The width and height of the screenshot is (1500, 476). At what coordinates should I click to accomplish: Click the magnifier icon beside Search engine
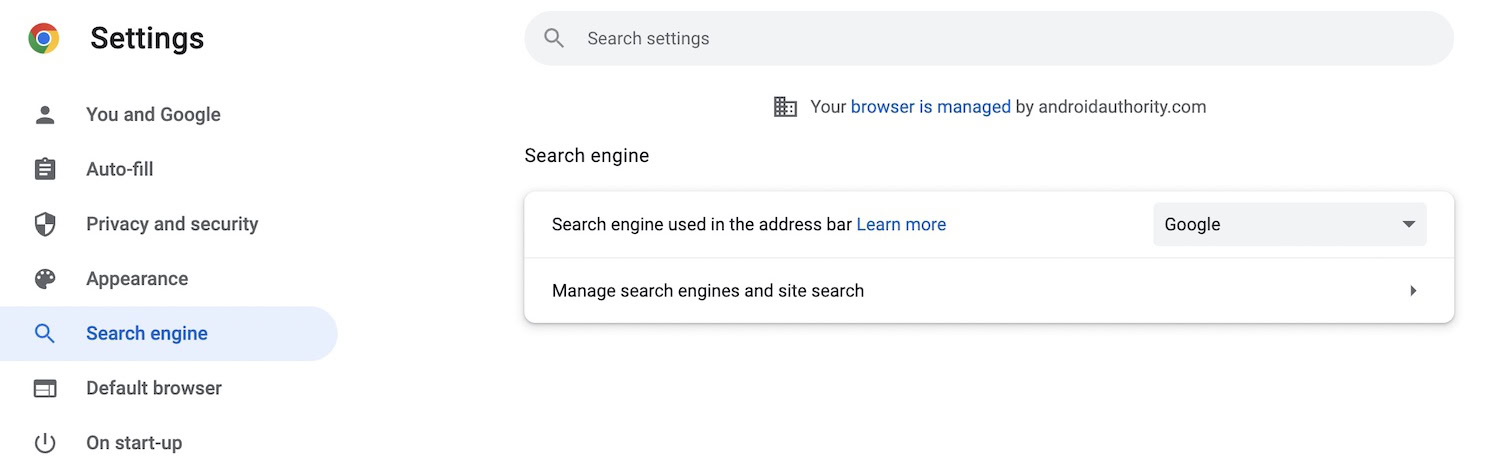point(45,333)
